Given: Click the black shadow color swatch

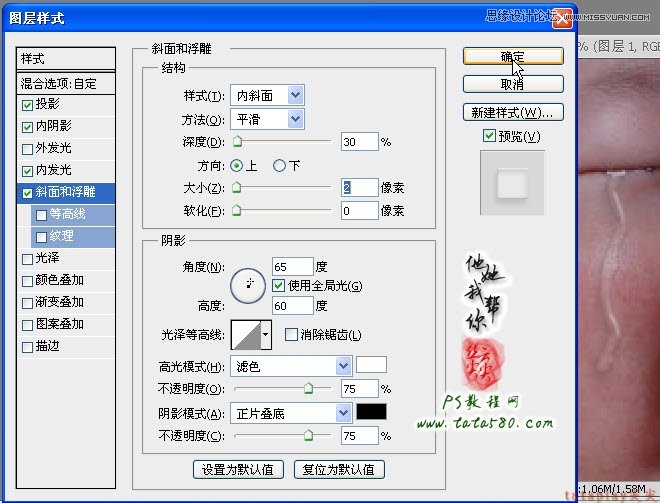Looking at the screenshot, I should pos(371,412).
